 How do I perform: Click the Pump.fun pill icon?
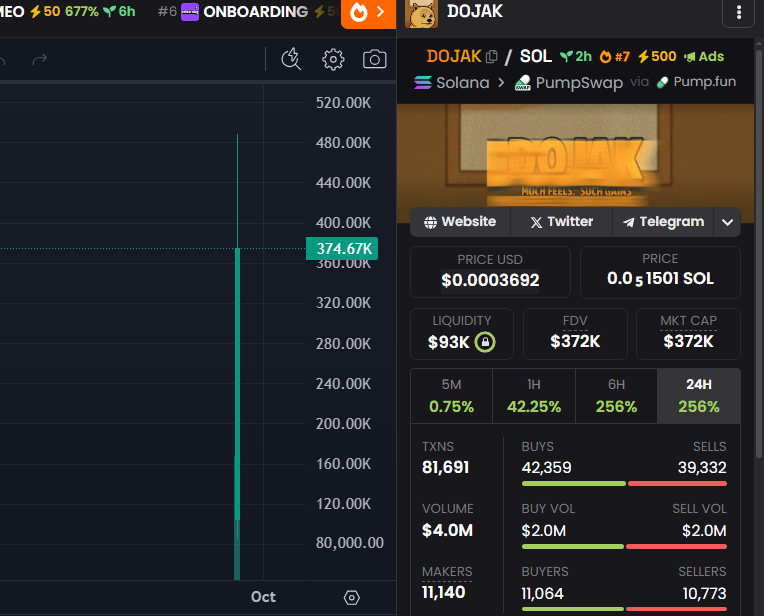[662, 82]
